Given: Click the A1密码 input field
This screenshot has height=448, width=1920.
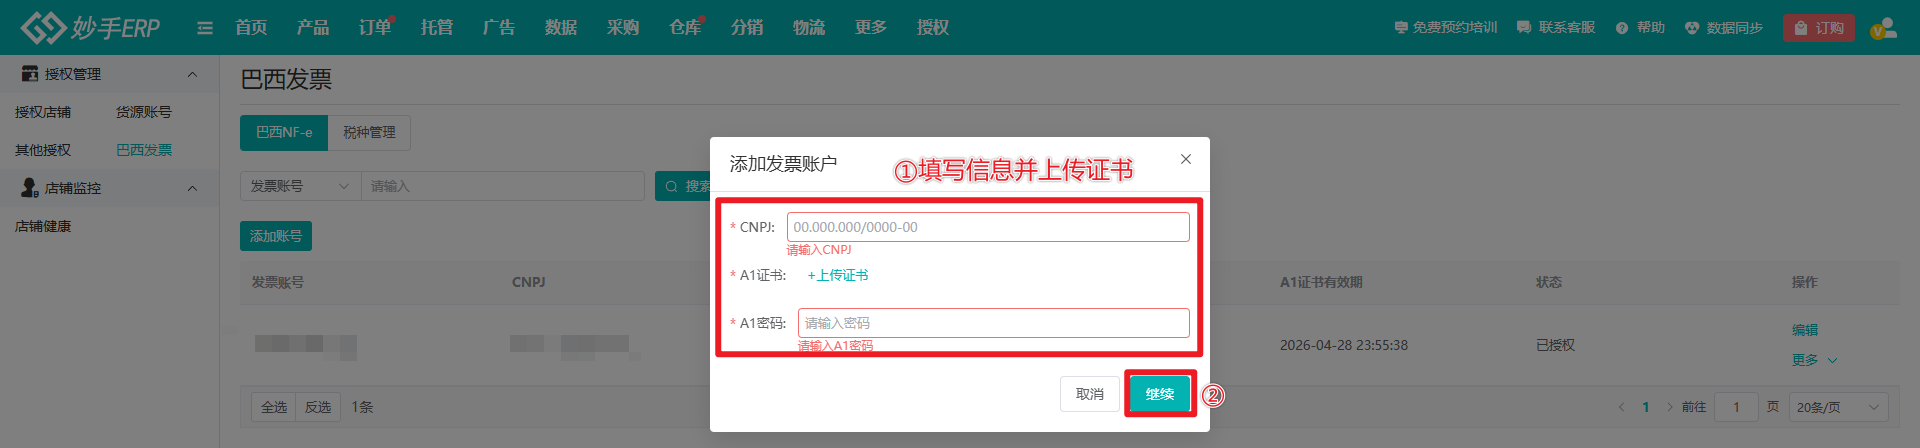Looking at the screenshot, I should click(x=994, y=323).
